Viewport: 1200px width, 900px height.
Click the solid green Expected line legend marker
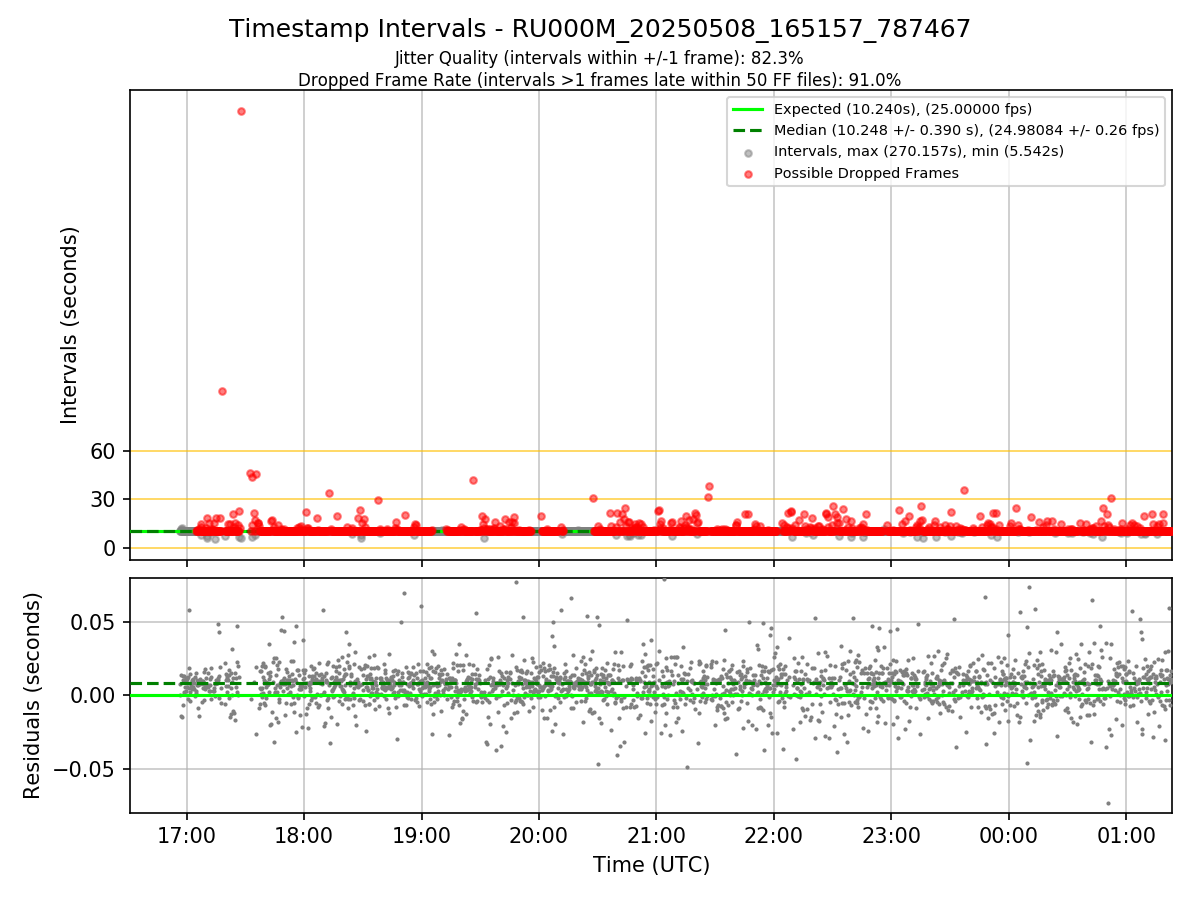(x=749, y=109)
